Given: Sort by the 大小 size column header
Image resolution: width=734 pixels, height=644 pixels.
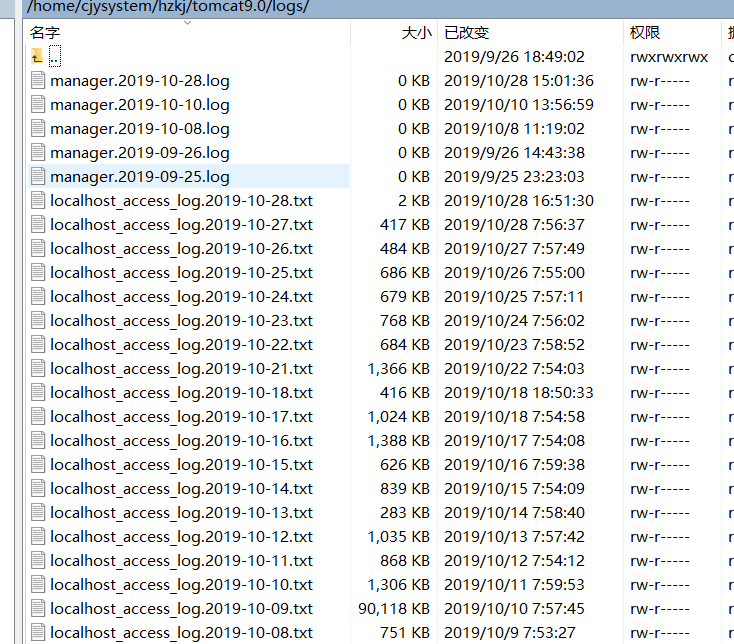Looking at the screenshot, I should pos(415,32).
